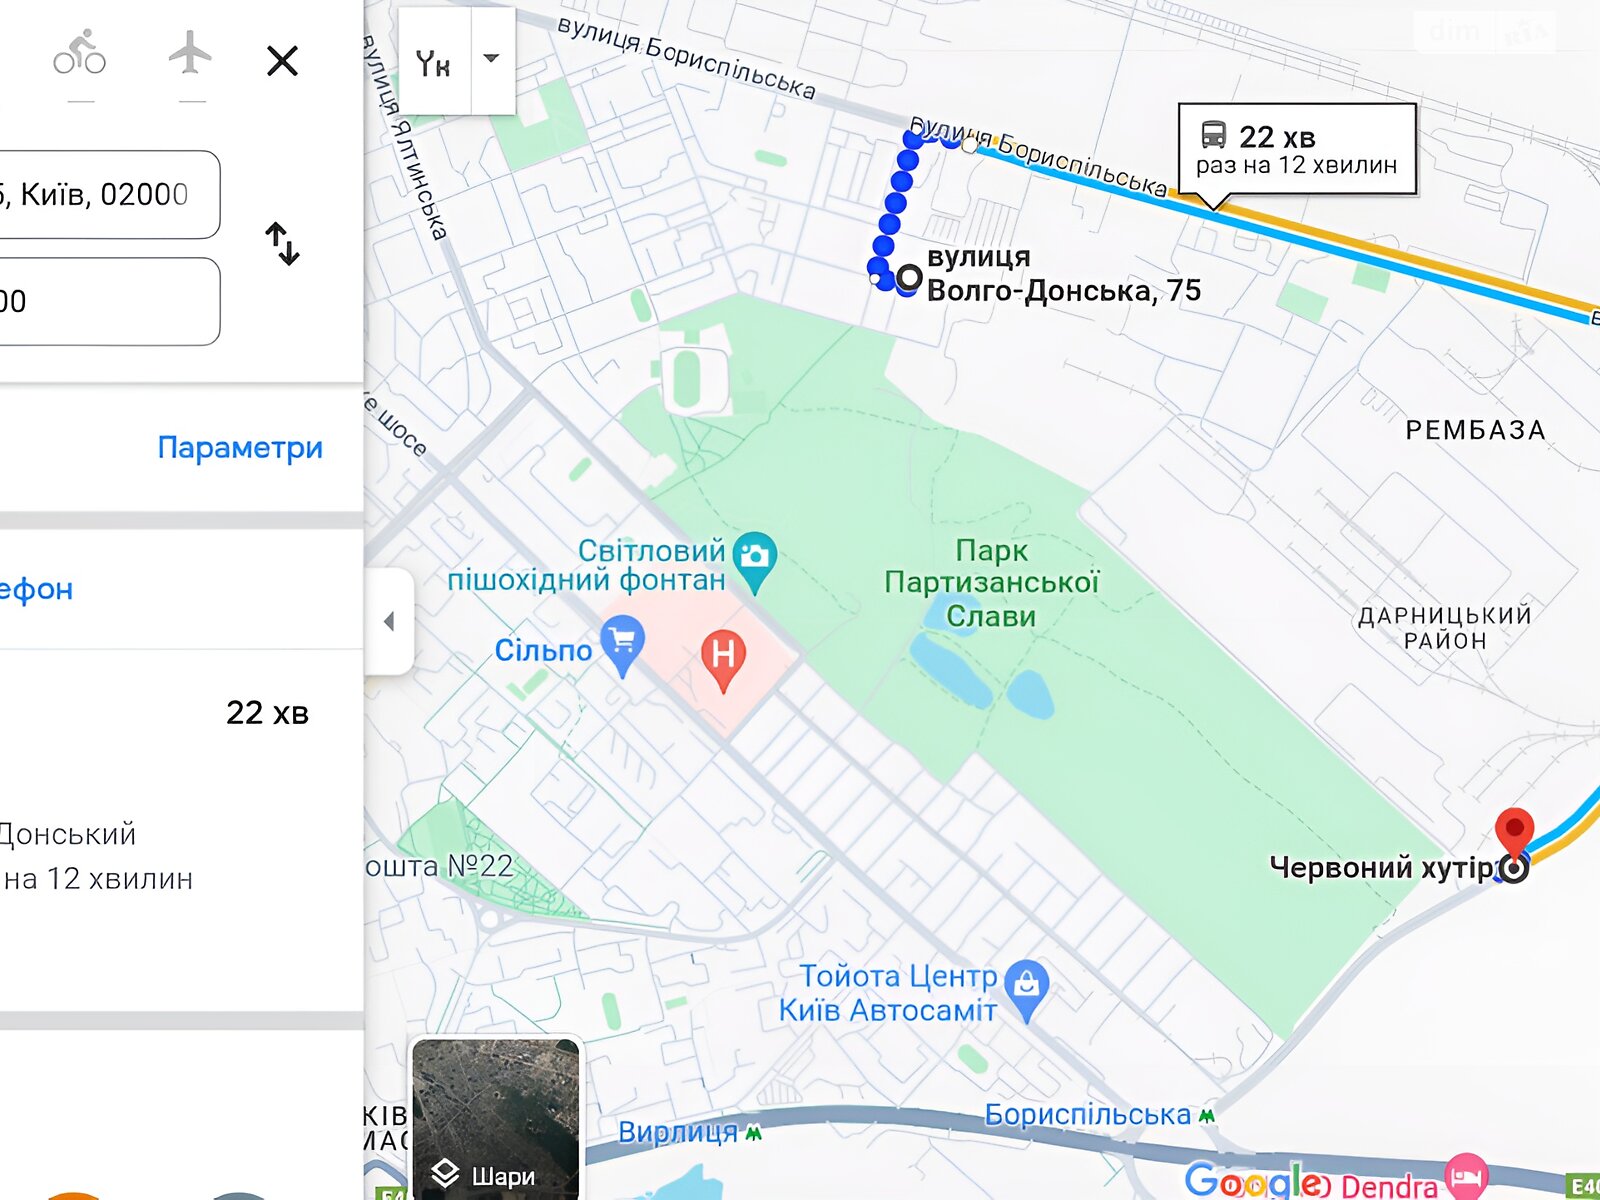Viewport: 1600px width, 1200px height.
Task: Click the Ук keyboard language button
Action: [434, 63]
